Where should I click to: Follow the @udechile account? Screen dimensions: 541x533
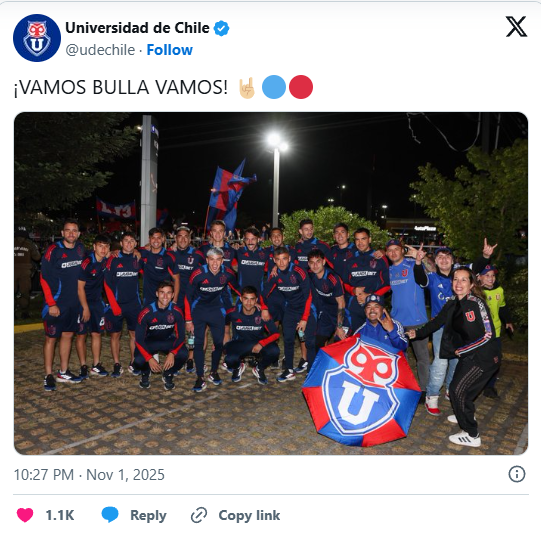(169, 50)
